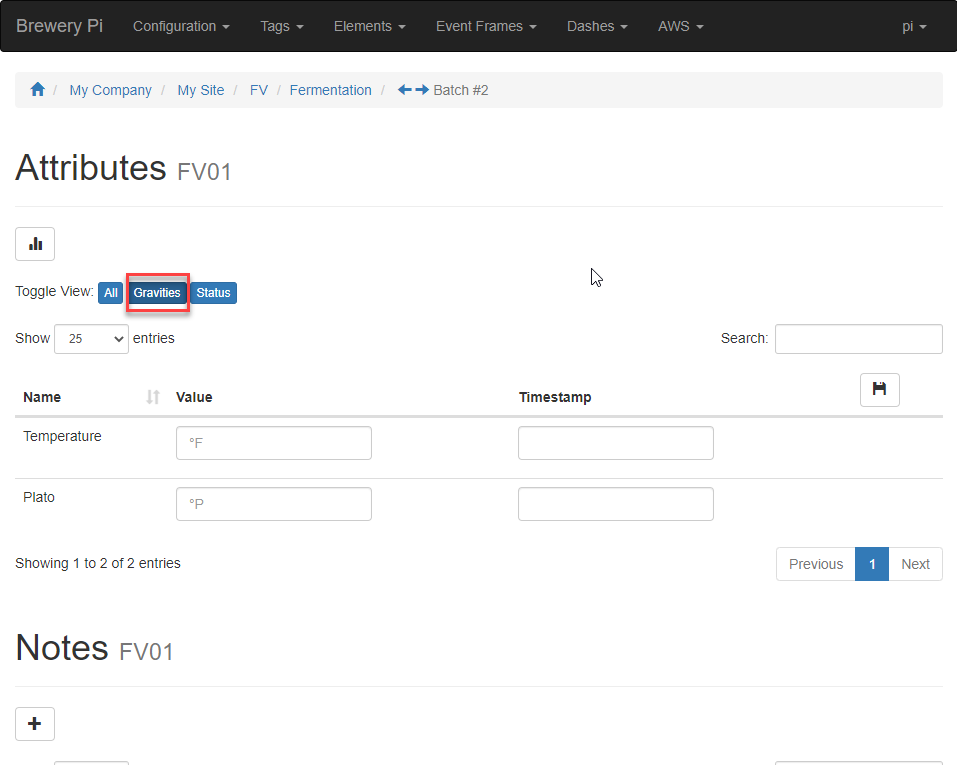957x765 pixels.
Task: Go to previous batch left arrow
Action: [405, 90]
